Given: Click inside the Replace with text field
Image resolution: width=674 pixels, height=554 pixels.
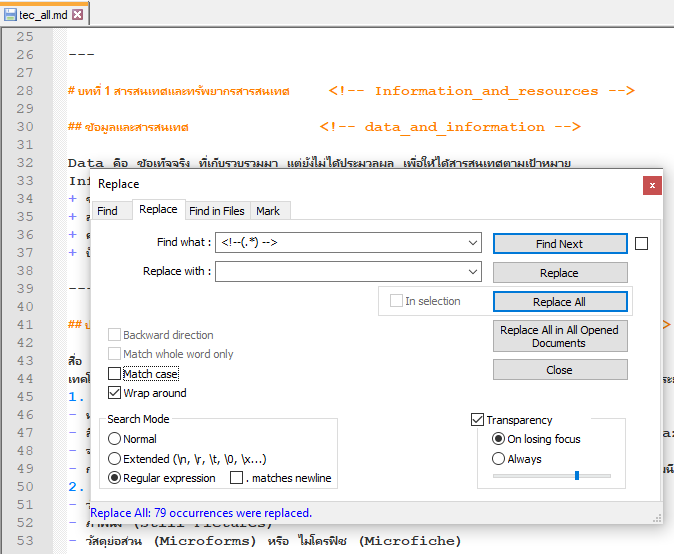Looking at the screenshot, I should pyautogui.click(x=340, y=272).
